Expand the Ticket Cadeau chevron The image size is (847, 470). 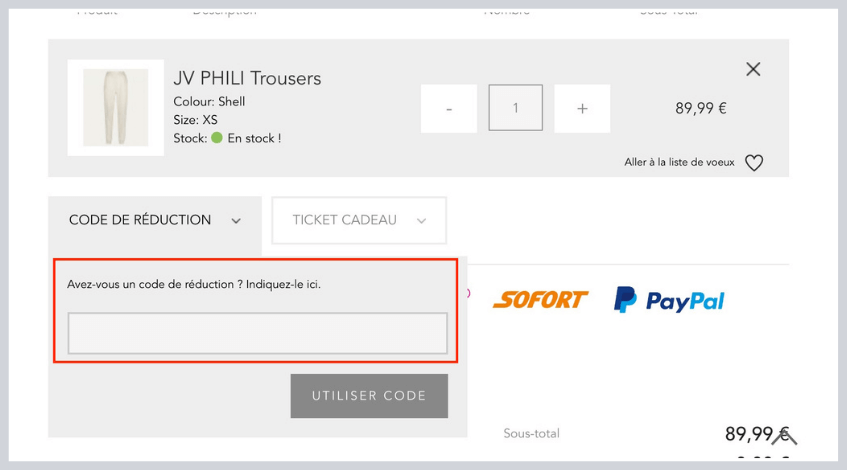pos(421,221)
